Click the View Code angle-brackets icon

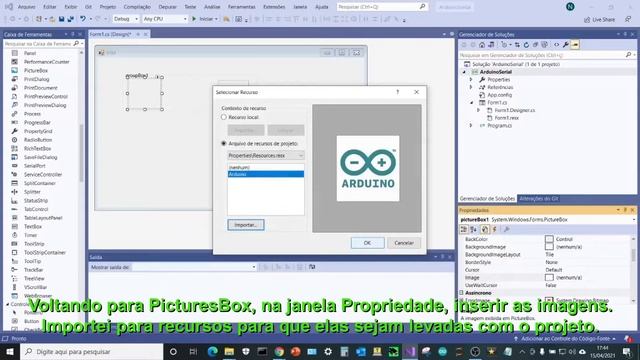point(556,45)
